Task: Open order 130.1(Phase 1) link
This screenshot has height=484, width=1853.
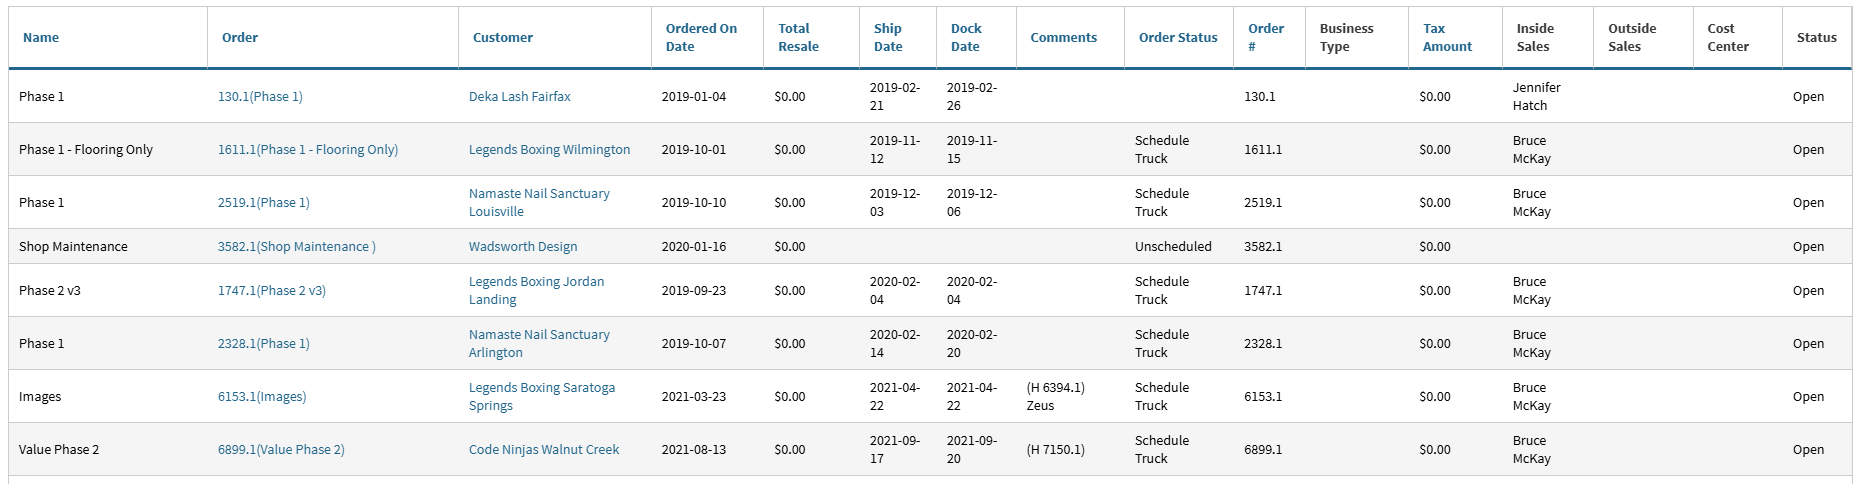Action: point(260,97)
